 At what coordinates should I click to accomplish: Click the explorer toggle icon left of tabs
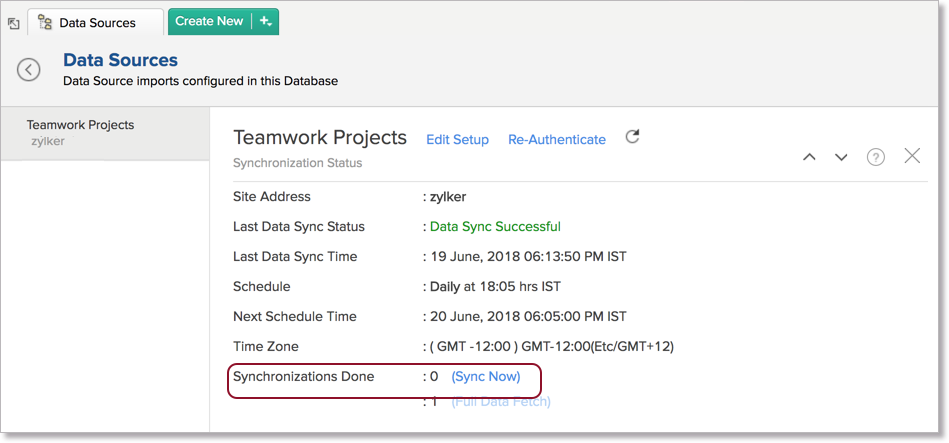(x=13, y=24)
